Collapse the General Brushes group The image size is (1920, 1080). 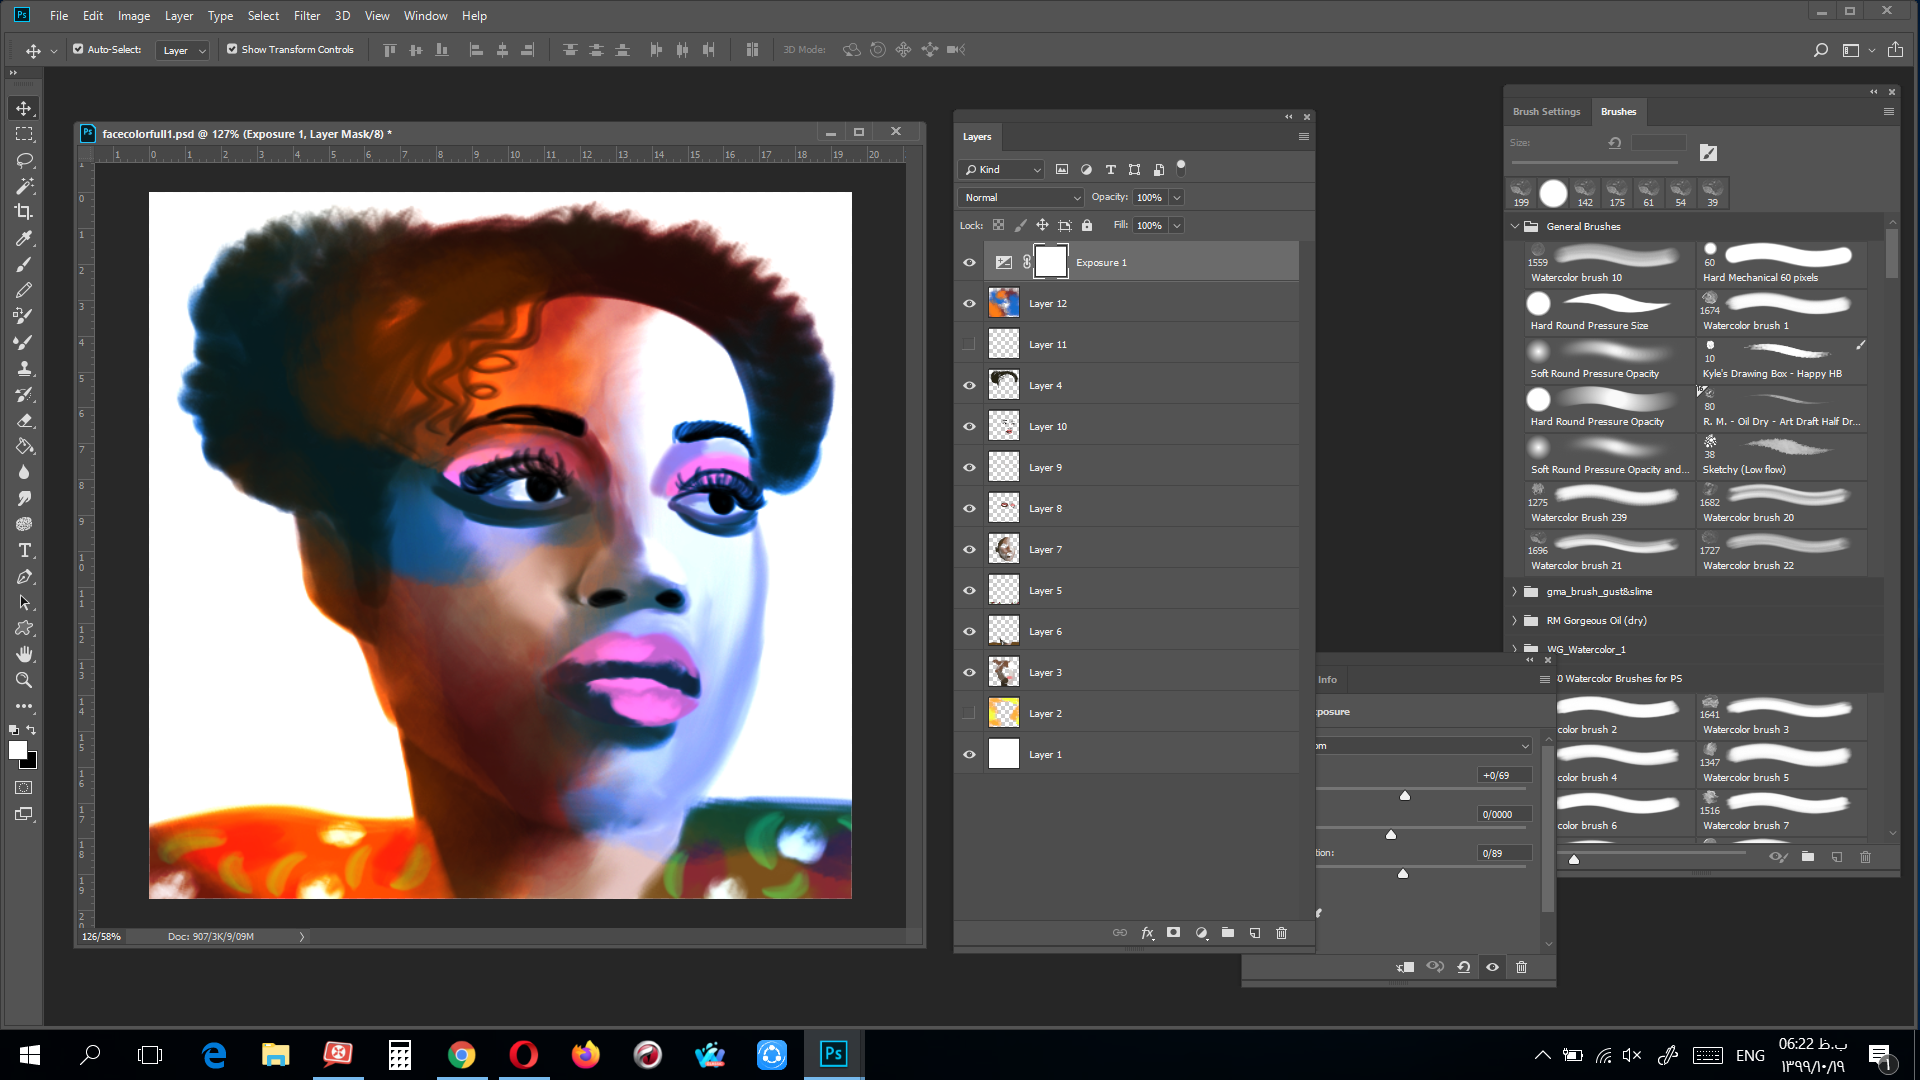click(x=1515, y=227)
